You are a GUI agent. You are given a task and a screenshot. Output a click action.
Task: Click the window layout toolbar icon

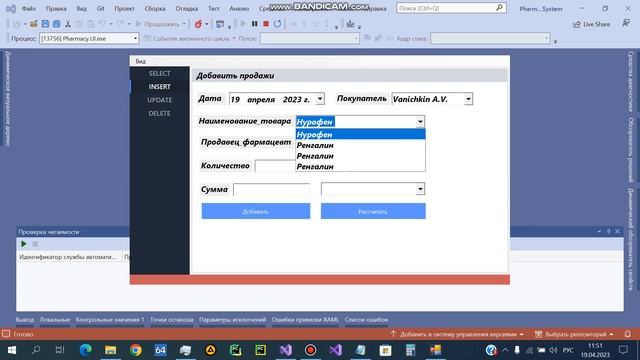tap(220, 24)
